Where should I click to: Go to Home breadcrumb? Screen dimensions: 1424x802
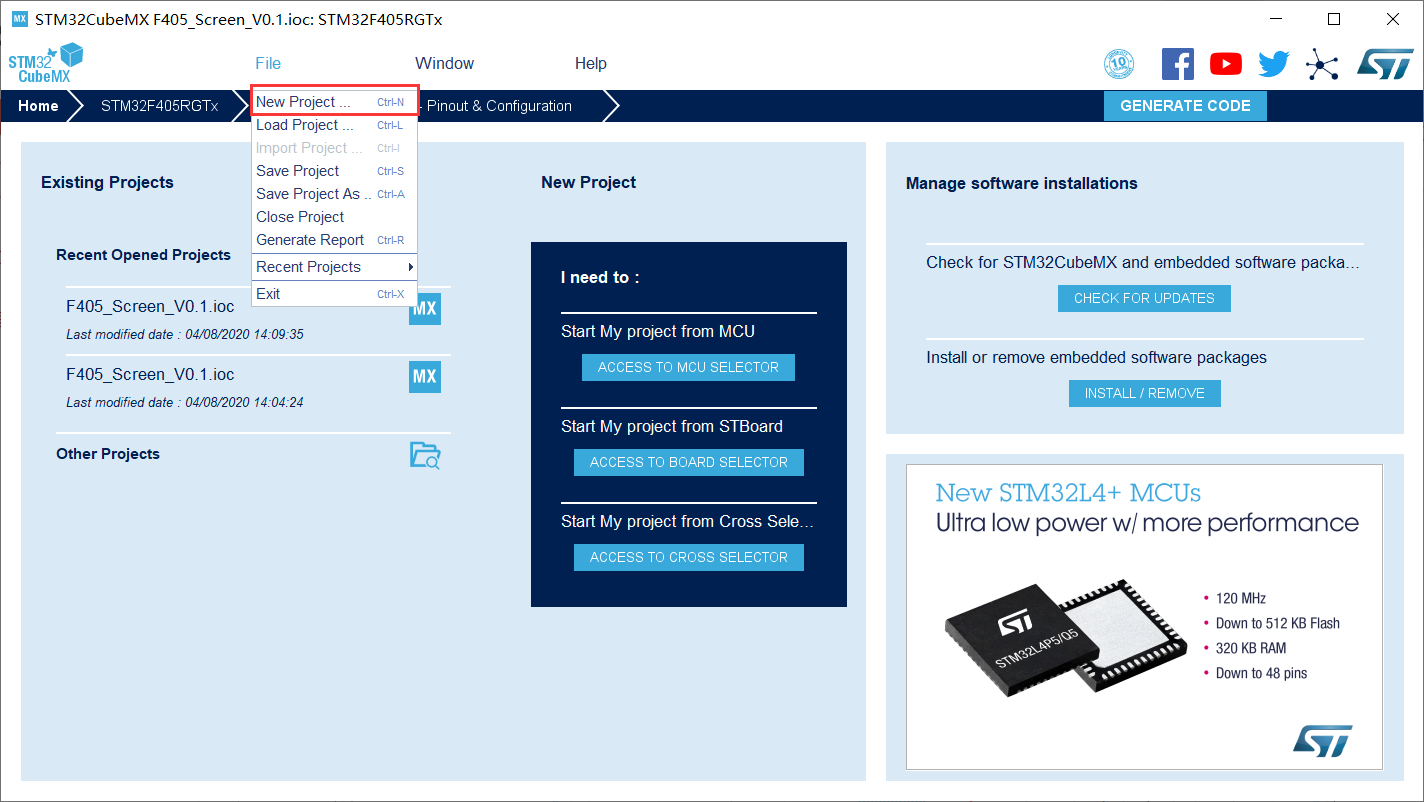(38, 106)
